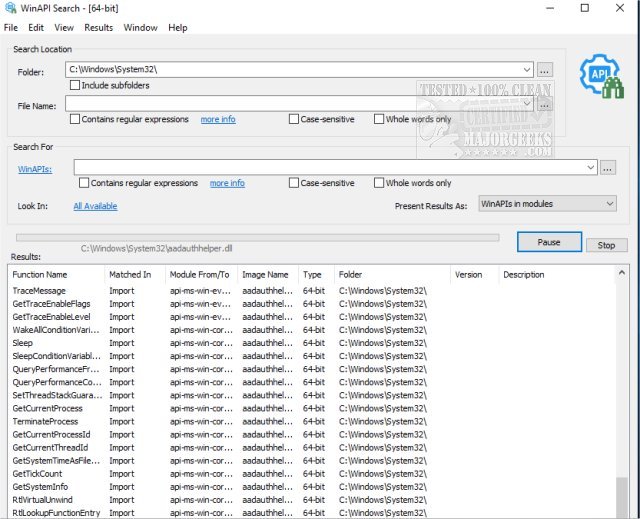
Task: Open the View menu
Action: [x=64, y=28]
